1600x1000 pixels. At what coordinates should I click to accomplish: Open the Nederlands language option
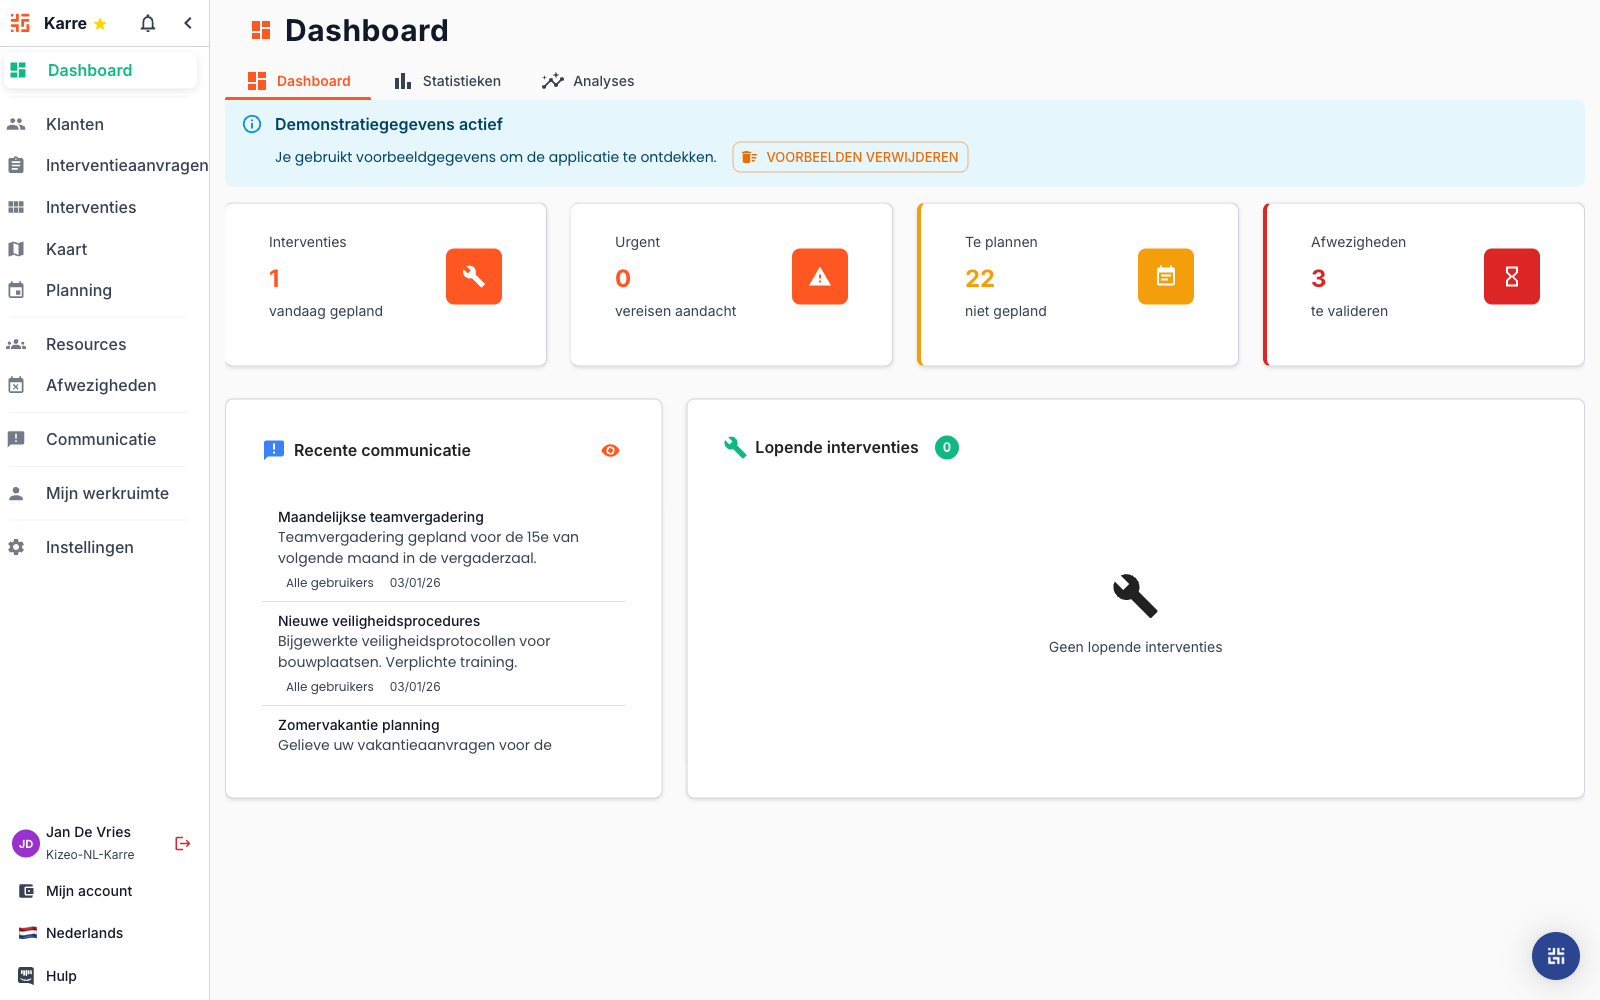[x=84, y=933]
